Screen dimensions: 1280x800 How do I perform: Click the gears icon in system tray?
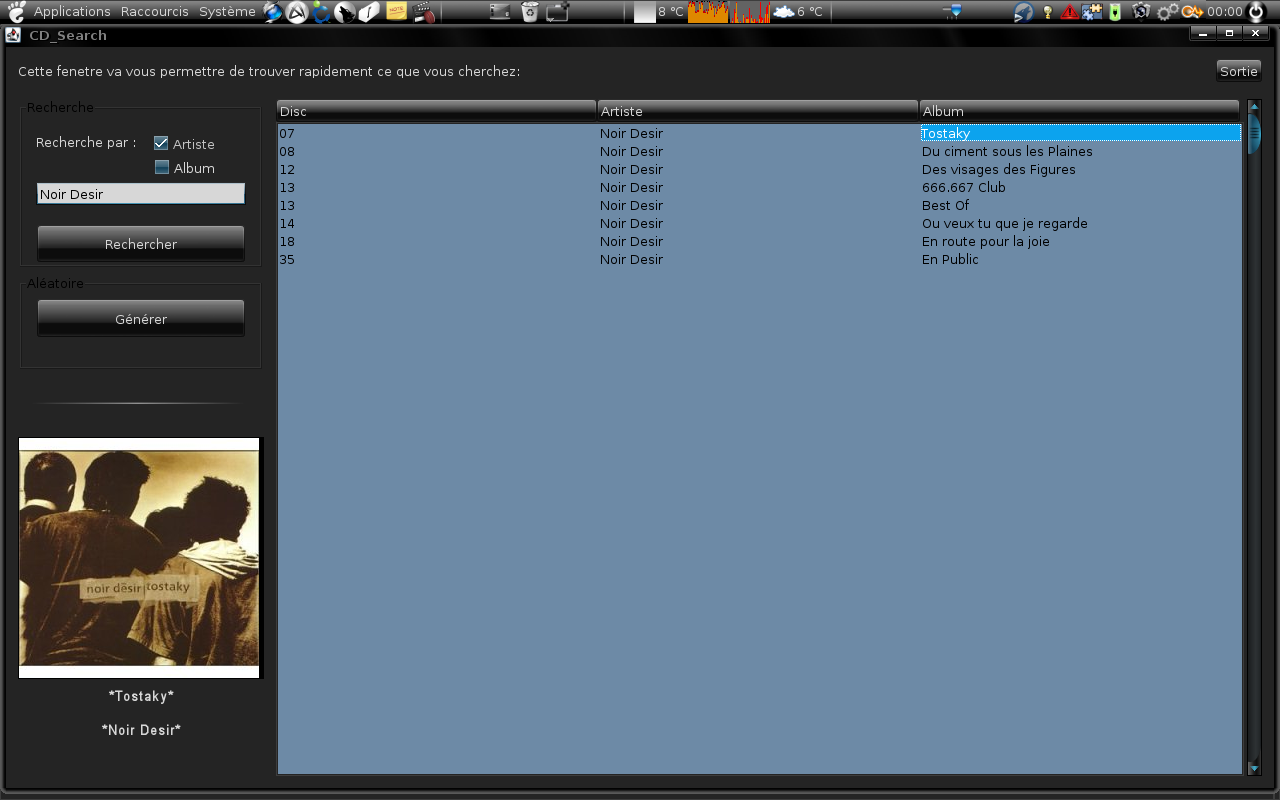(x=1166, y=12)
